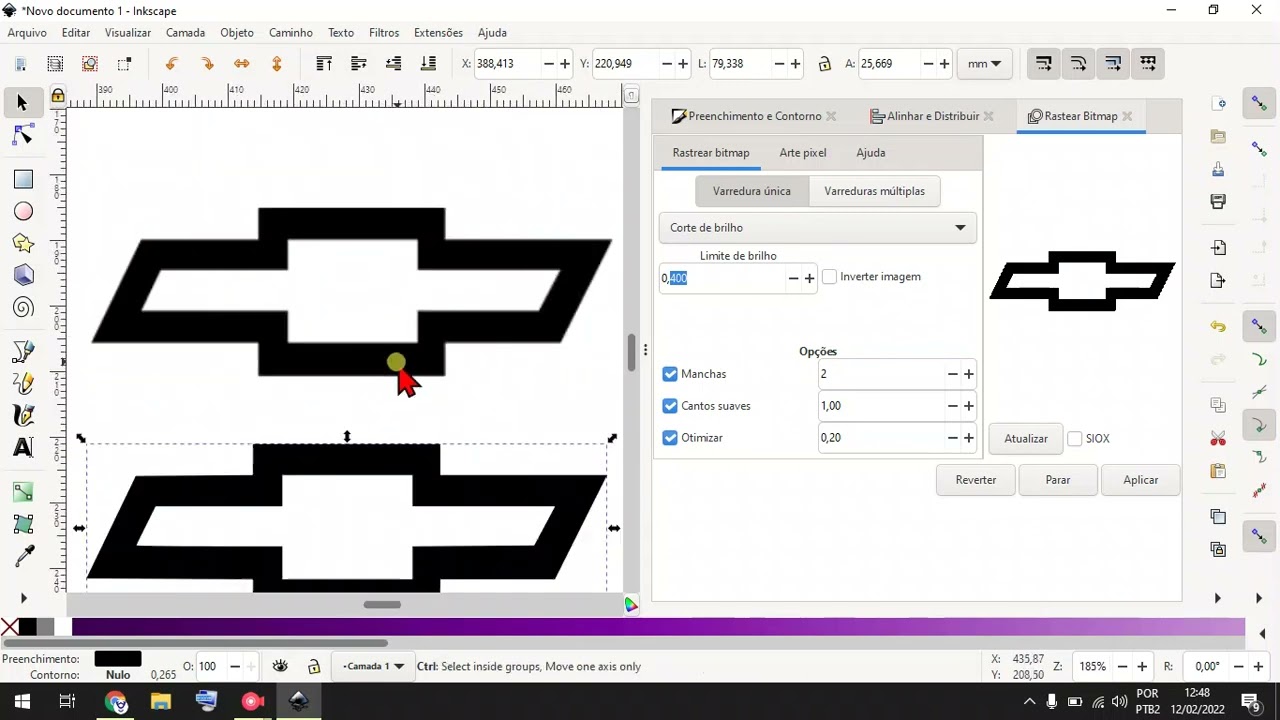Toggle width-height ratio lock
This screenshot has width=1280, height=720.
click(824, 64)
